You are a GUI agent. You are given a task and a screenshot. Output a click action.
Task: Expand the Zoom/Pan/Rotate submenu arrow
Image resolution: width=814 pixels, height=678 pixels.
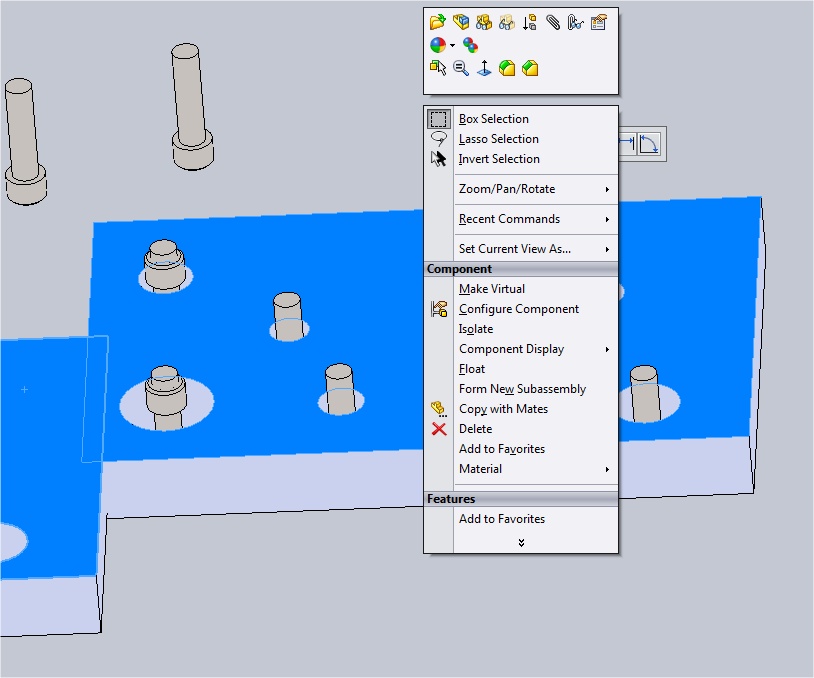pos(607,189)
